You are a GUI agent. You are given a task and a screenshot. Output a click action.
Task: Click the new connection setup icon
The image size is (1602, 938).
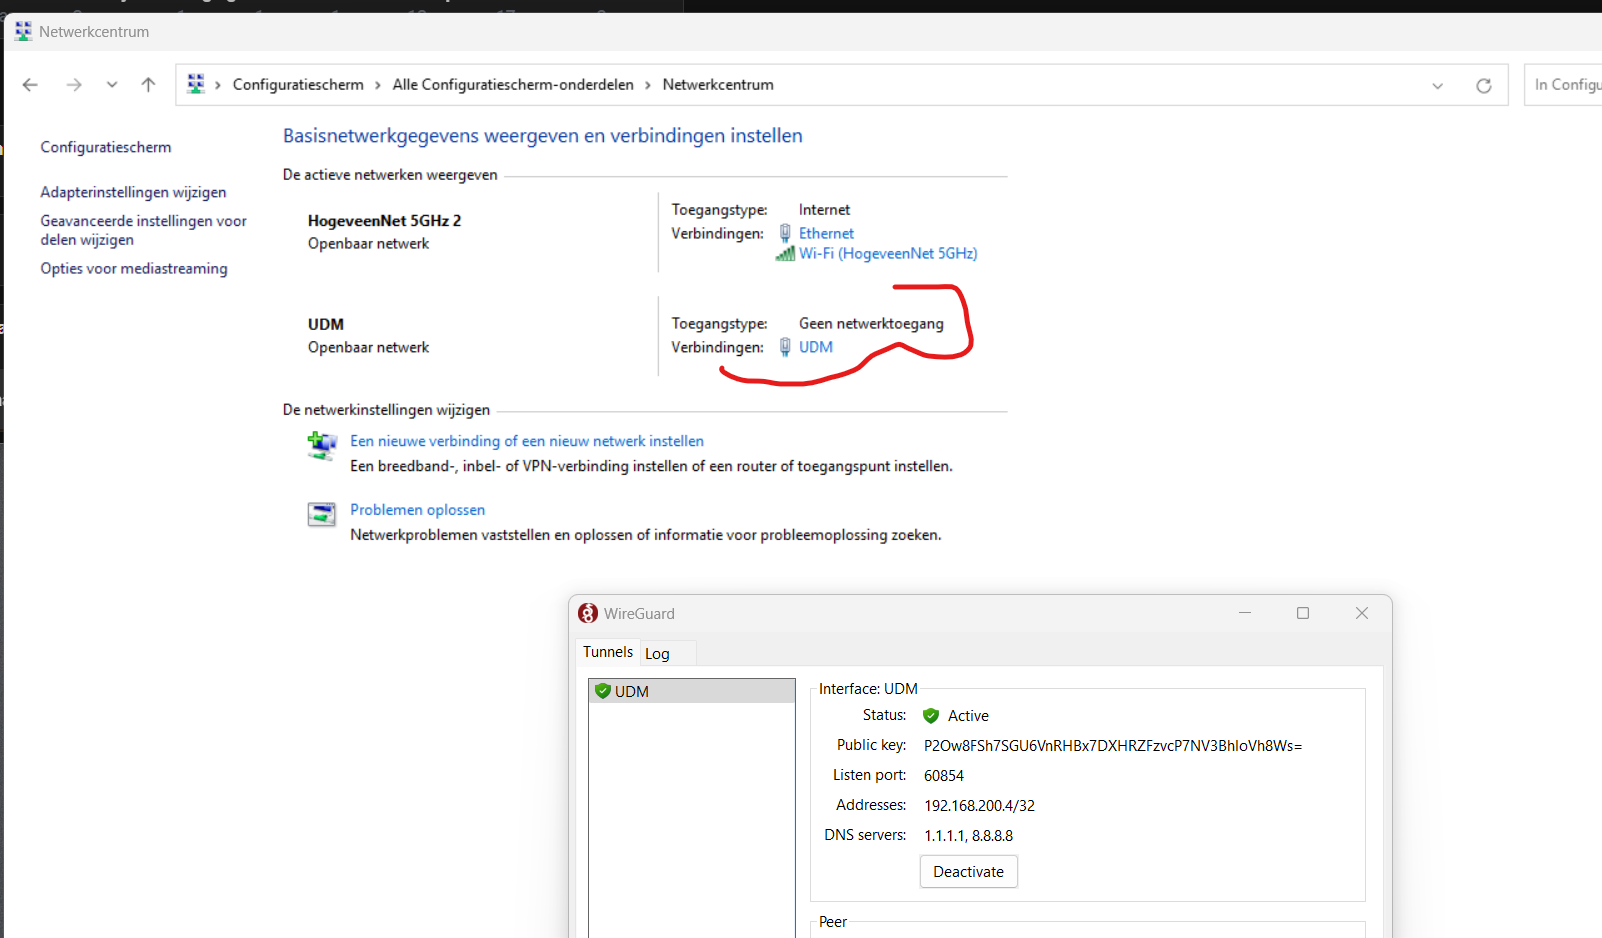pos(321,445)
